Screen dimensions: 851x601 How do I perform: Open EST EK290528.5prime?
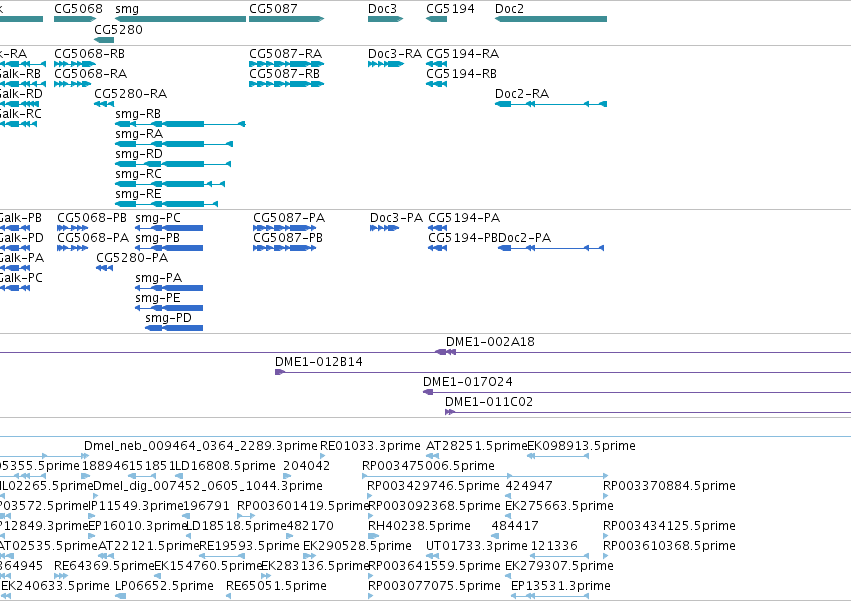[x=357, y=546]
